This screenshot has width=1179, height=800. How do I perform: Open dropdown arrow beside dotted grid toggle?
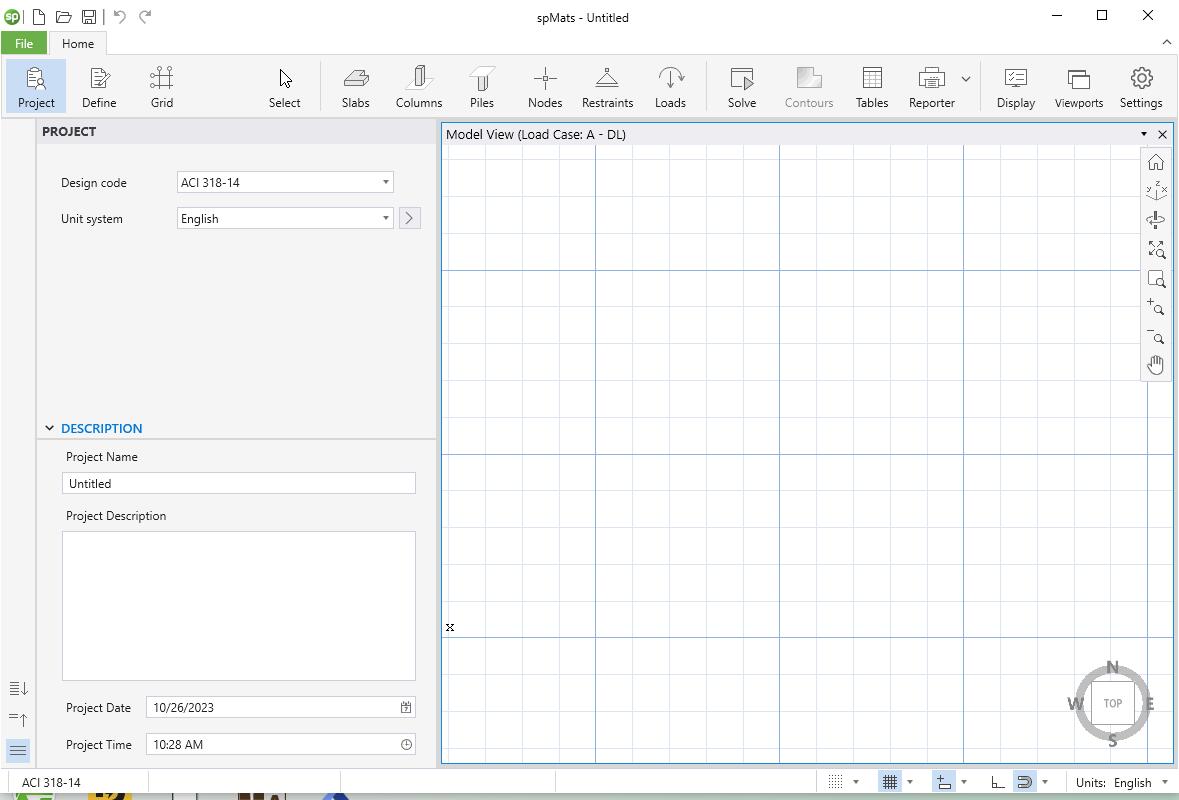[x=856, y=782]
